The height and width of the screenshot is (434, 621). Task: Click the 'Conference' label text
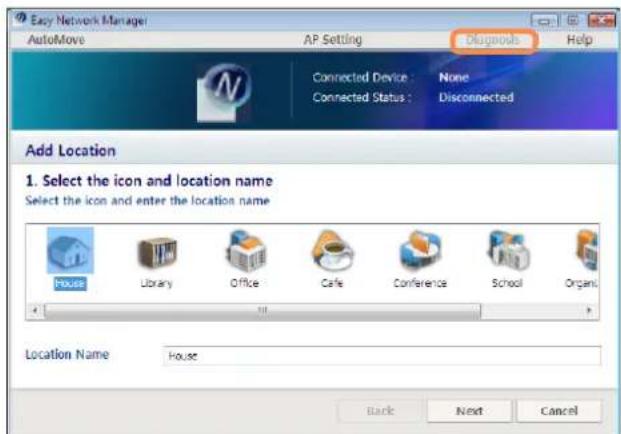pyautogui.click(x=420, y=283)
